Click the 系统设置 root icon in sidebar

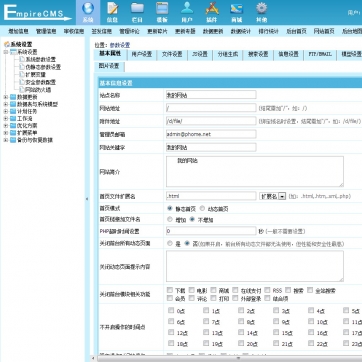6,44
